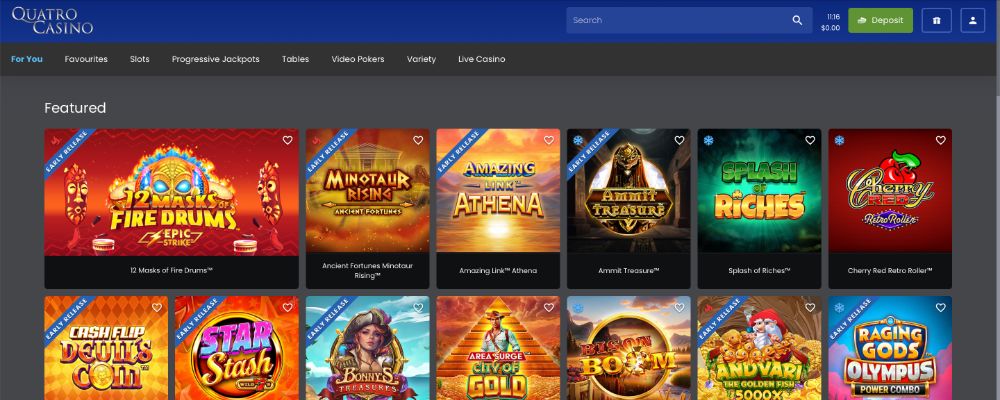
Task: Click heart icon on Raging Gods Olympus
Action: pyautogui.click(x=941, y=307)
